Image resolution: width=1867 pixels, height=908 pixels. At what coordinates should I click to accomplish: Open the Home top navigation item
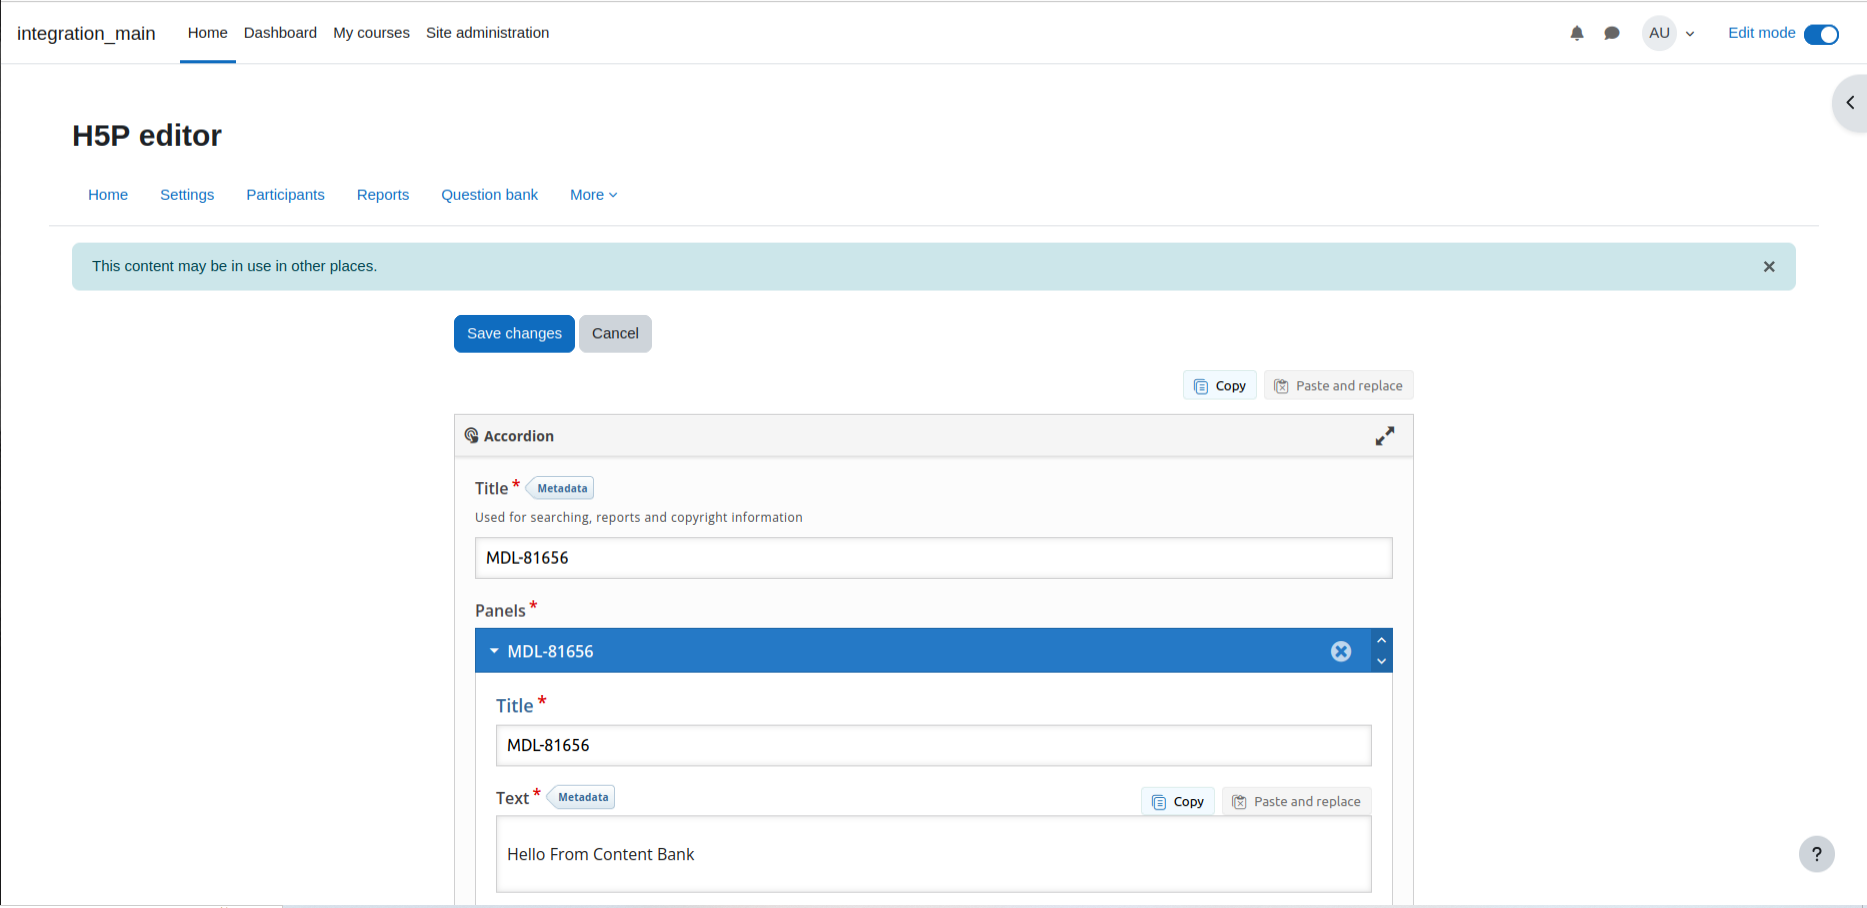coord(208,33)
